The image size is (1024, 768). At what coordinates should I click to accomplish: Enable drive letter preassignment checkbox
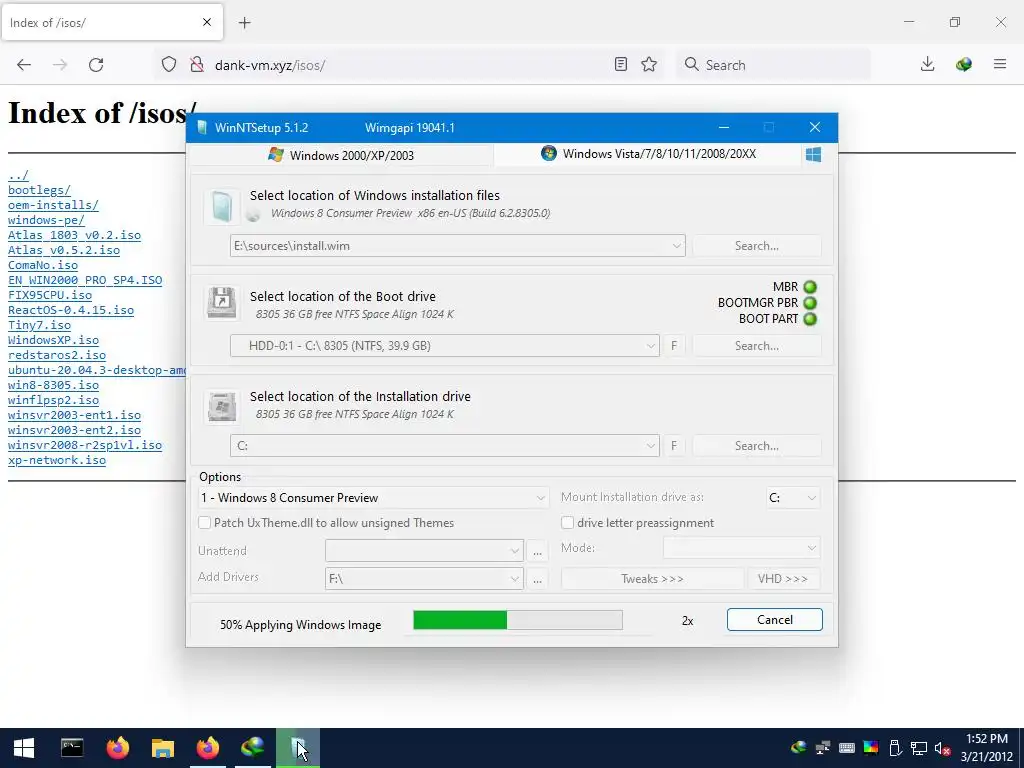click(568, 522)
